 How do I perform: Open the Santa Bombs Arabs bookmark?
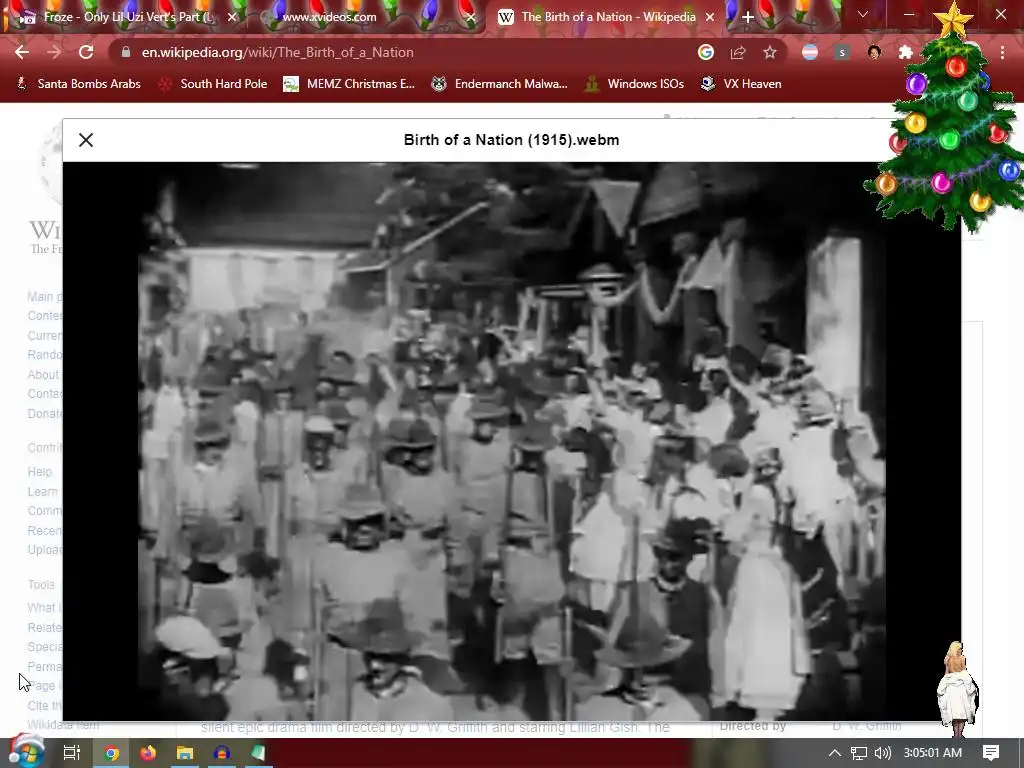click(78, 84)
